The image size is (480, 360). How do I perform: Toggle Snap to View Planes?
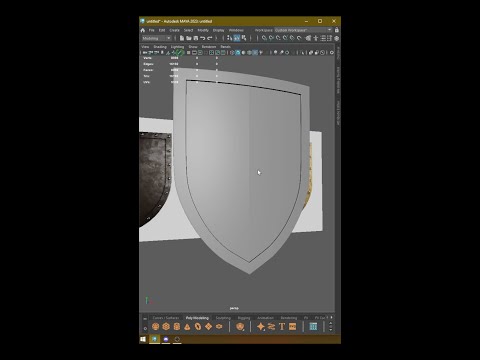click(292, 38)
